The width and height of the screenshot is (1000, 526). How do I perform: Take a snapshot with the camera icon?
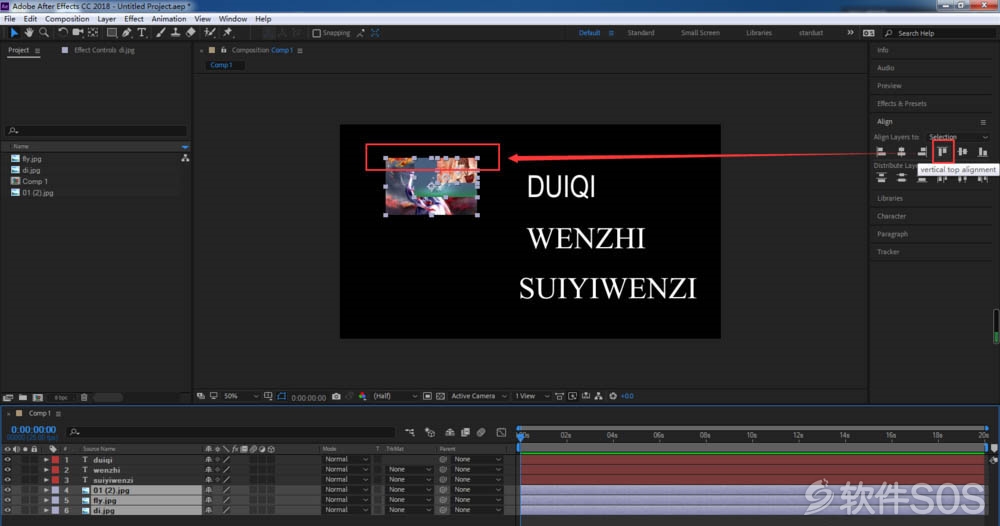tap(336, 397)
